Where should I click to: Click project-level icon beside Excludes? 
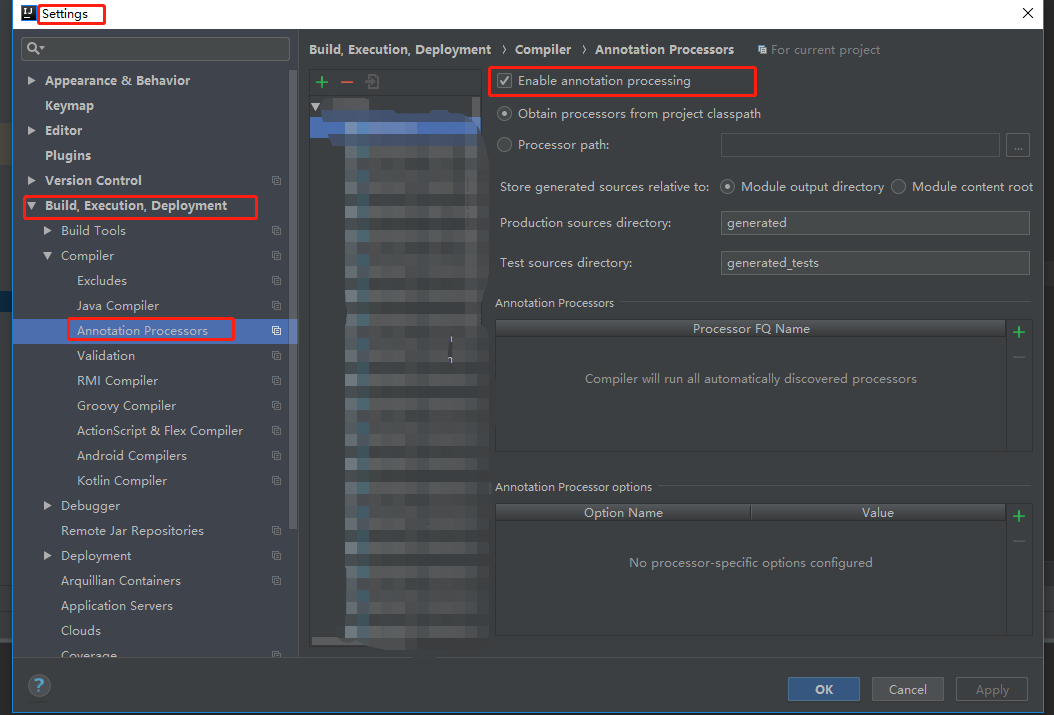click(276, 280)
